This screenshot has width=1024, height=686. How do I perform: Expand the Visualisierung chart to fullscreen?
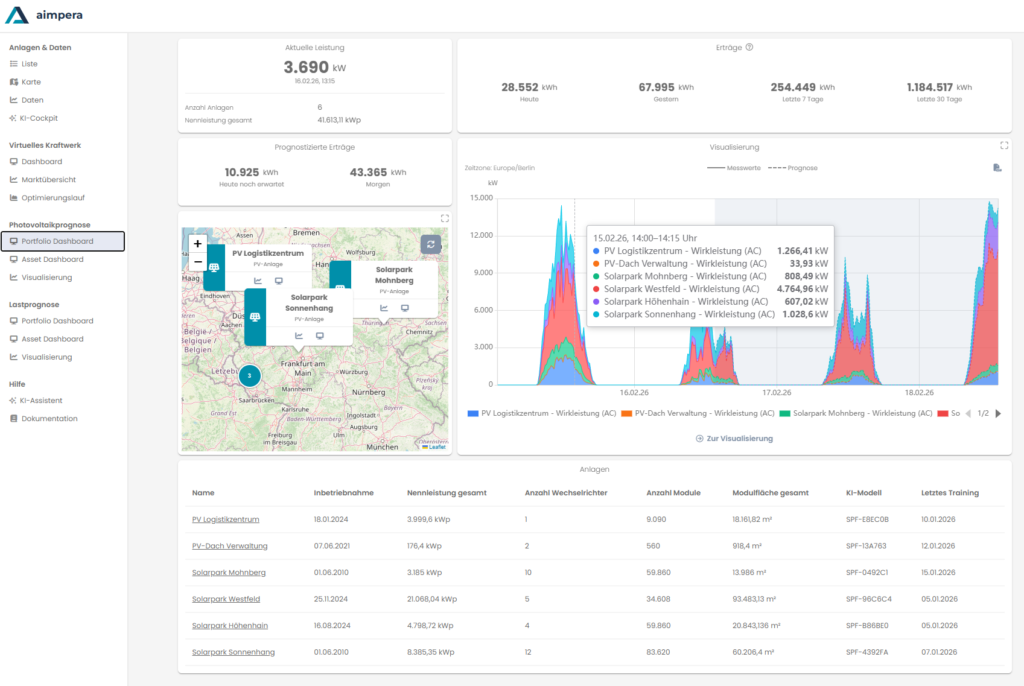click(1004, 145)
